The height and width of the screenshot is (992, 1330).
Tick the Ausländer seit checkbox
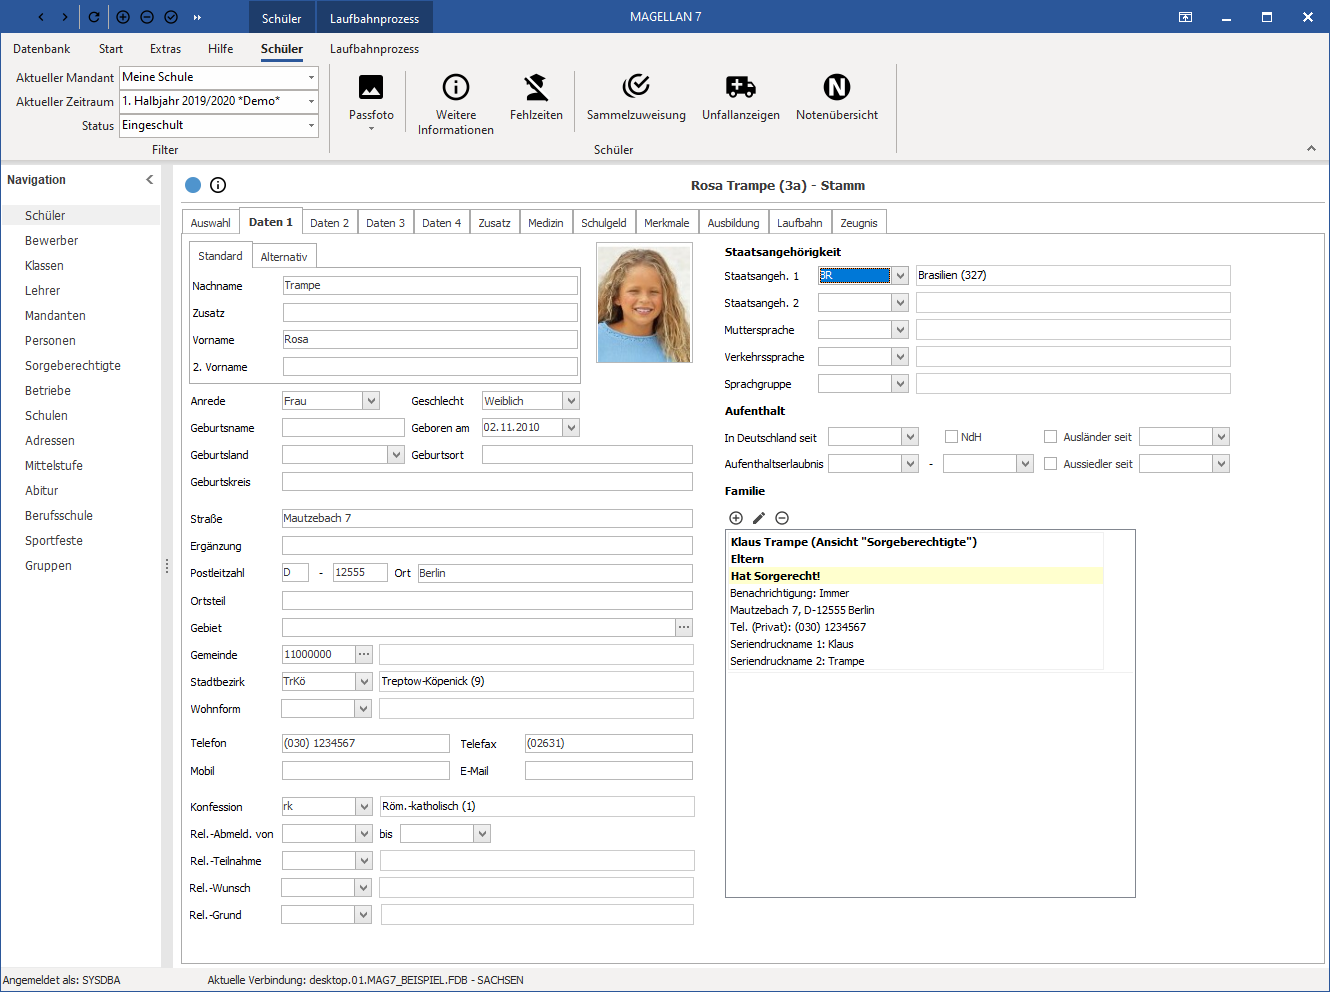coord(1050,437)
